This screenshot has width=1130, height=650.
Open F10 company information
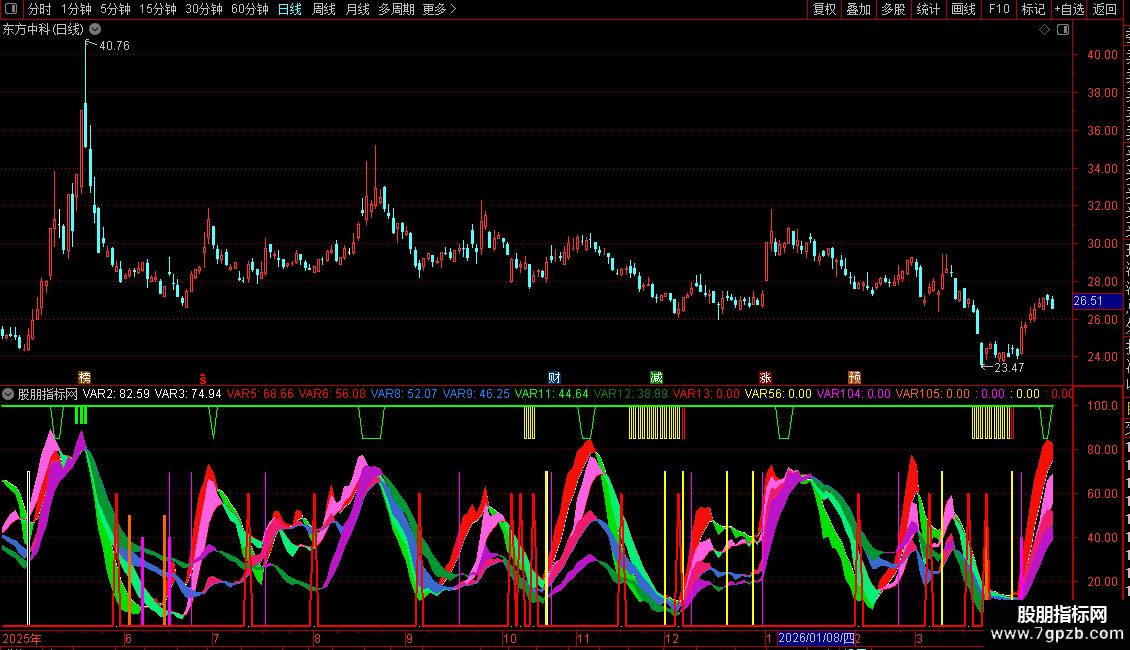[x=999, y=9]
